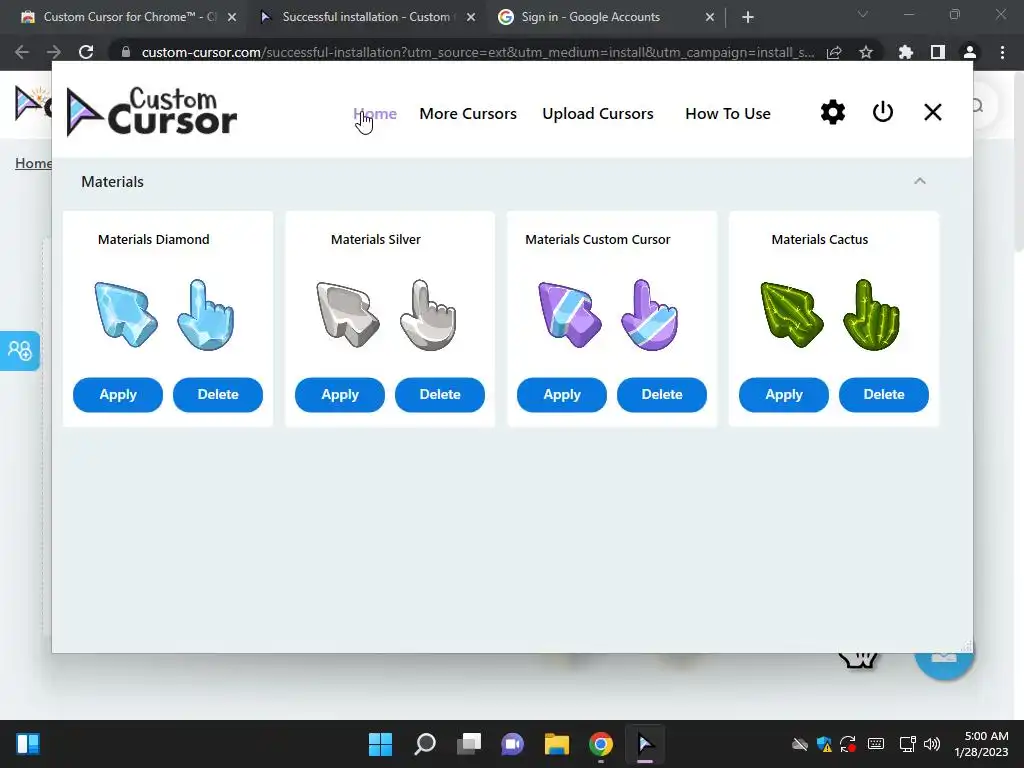Screen dimensions: 1024x768
Task: Open the tab search dropdown arrow
Action: (x=863, y=14)
